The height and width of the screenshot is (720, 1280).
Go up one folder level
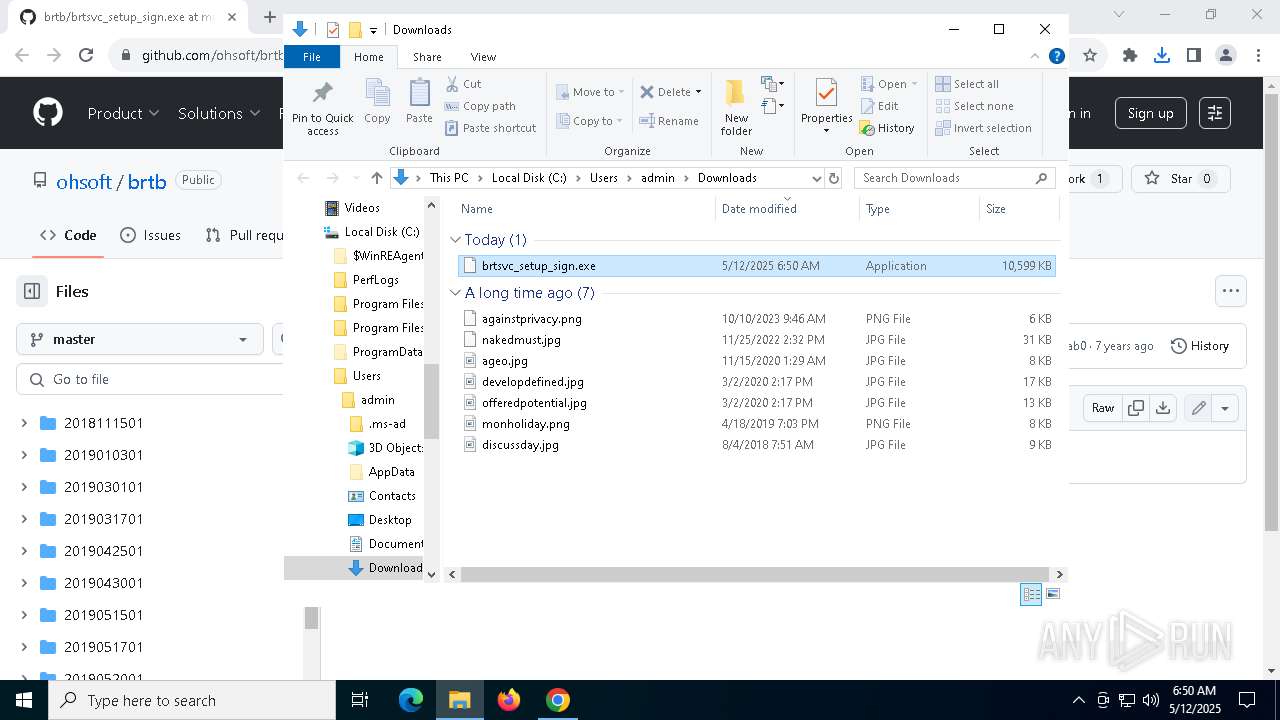[376, 178]
